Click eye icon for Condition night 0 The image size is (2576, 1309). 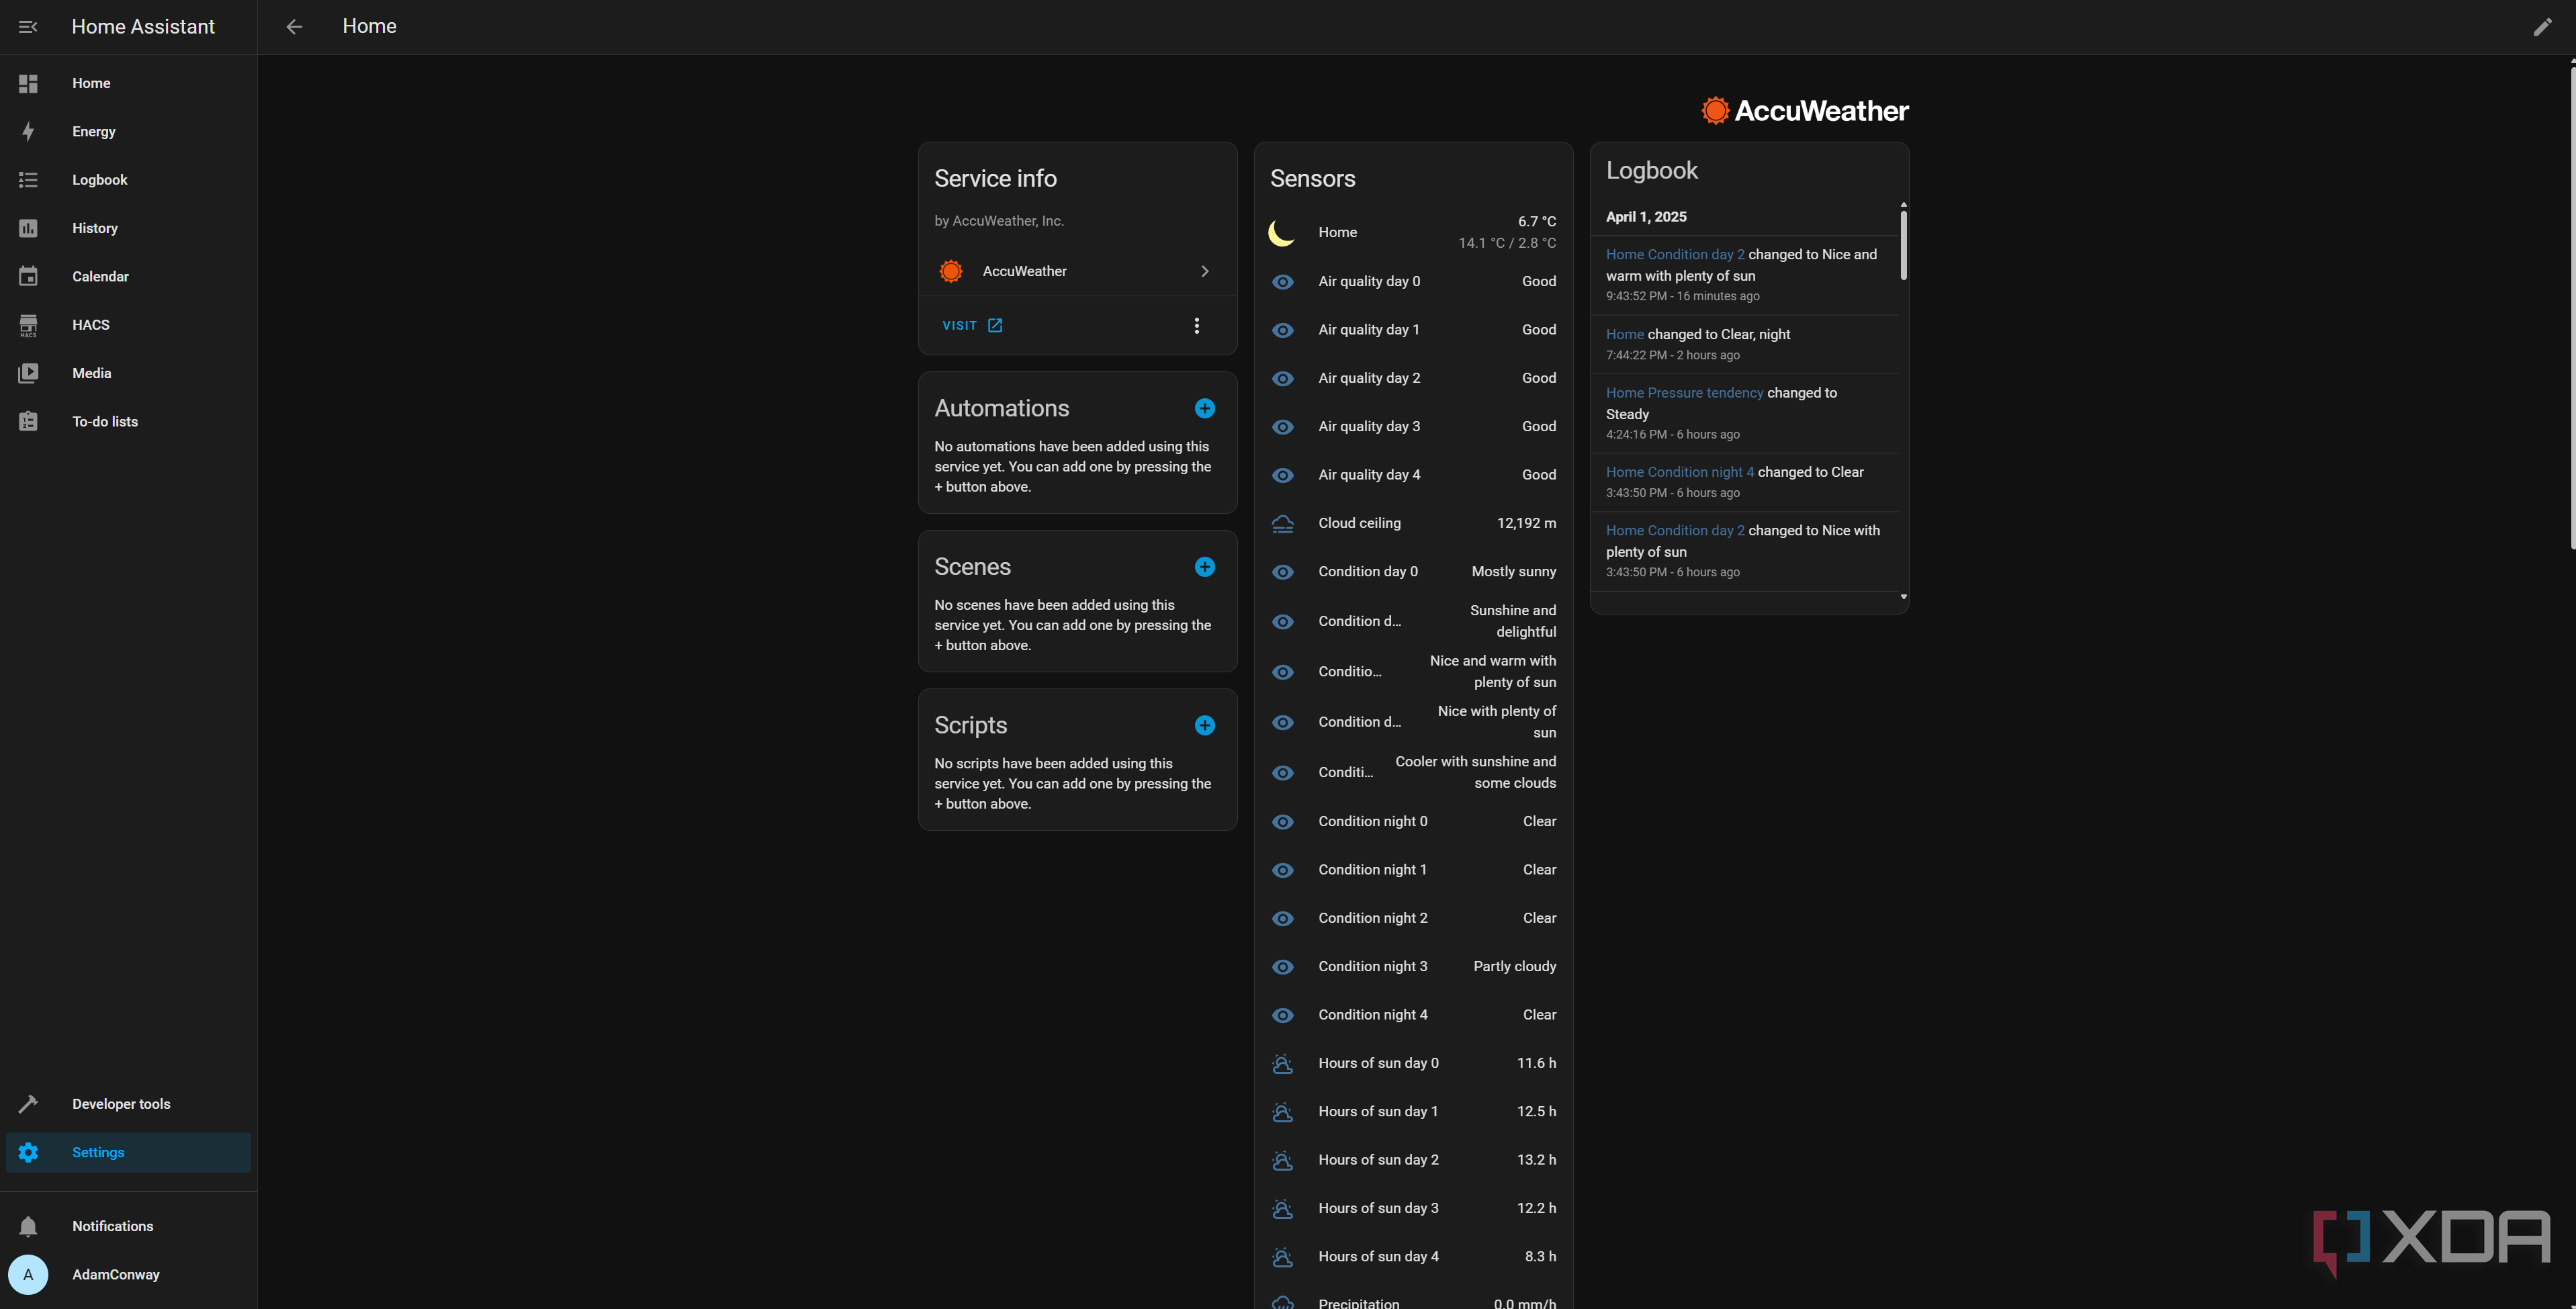(1283, 822)
